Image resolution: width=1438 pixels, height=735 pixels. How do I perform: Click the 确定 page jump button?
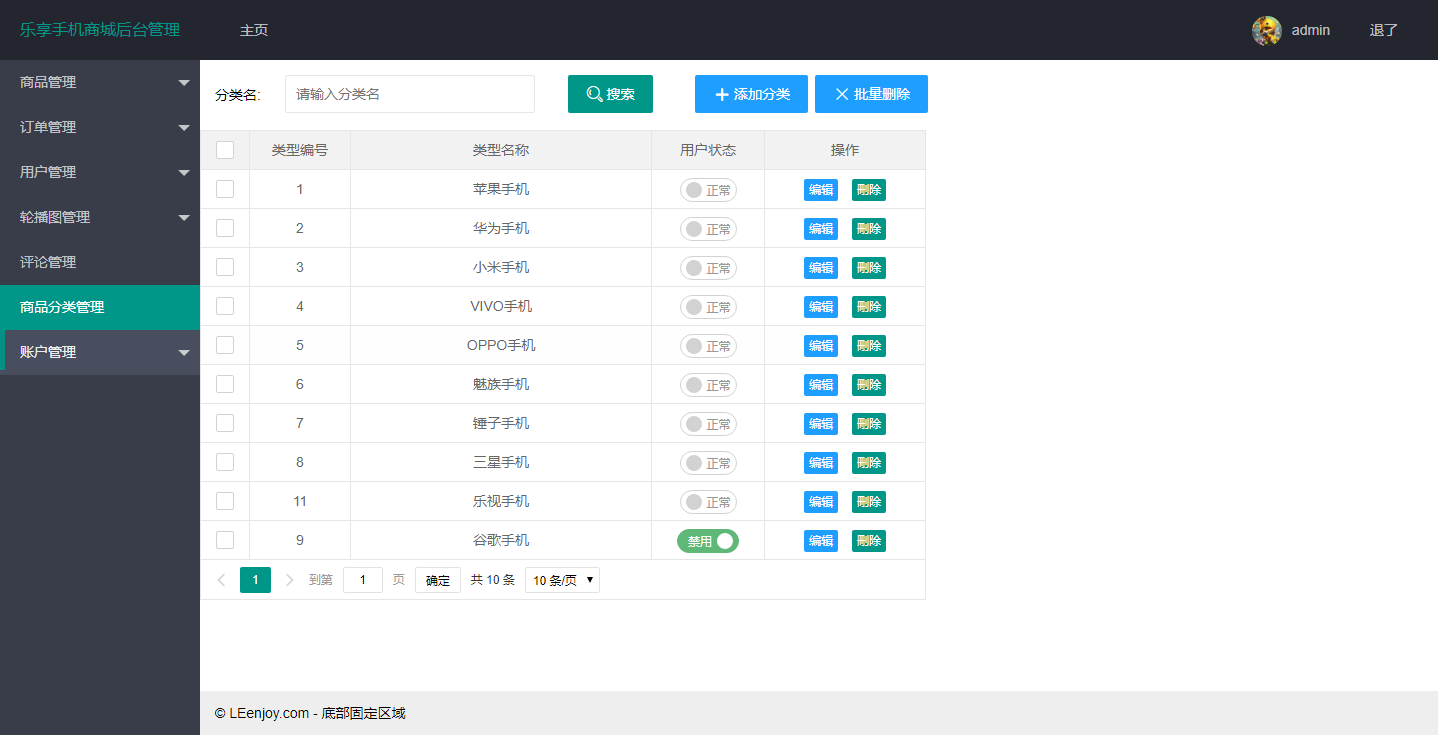click(438, 580)
